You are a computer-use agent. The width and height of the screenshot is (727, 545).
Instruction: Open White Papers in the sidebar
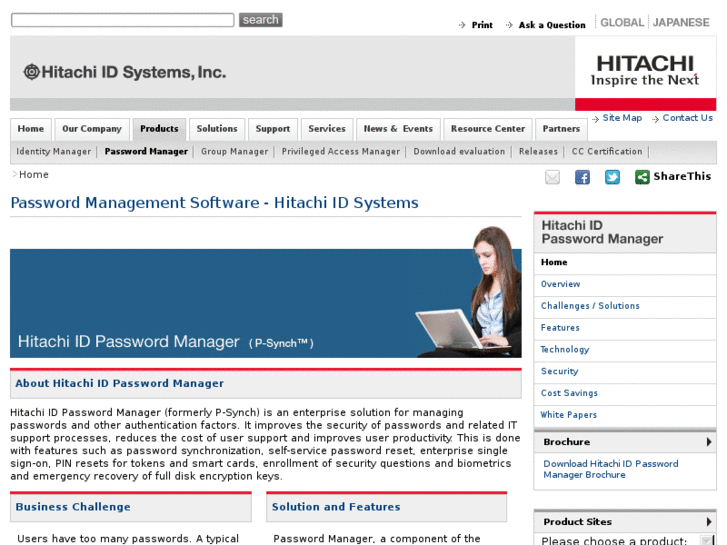(569, 415)
